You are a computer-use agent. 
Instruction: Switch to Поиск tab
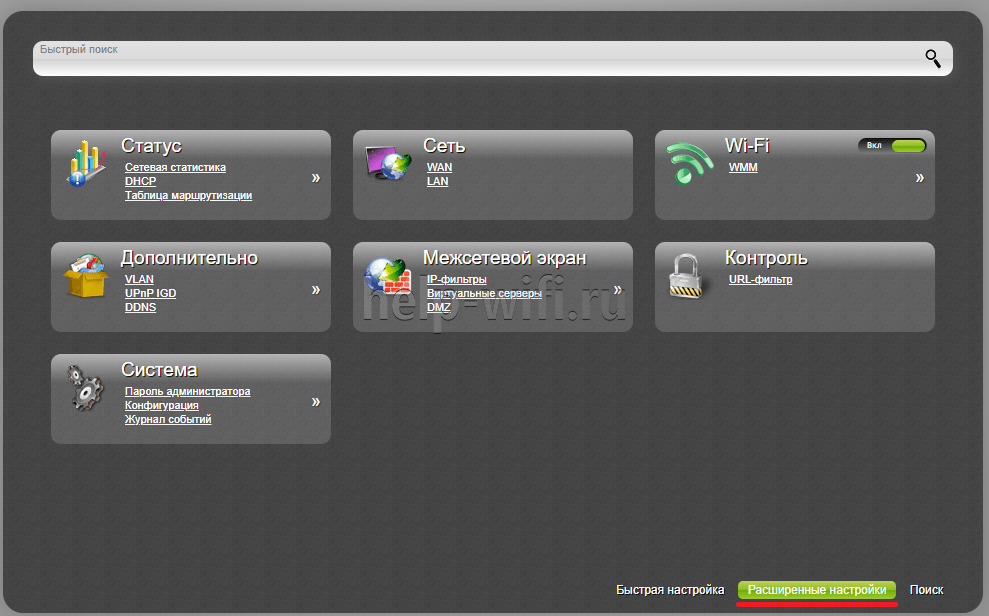coord(927,590)
